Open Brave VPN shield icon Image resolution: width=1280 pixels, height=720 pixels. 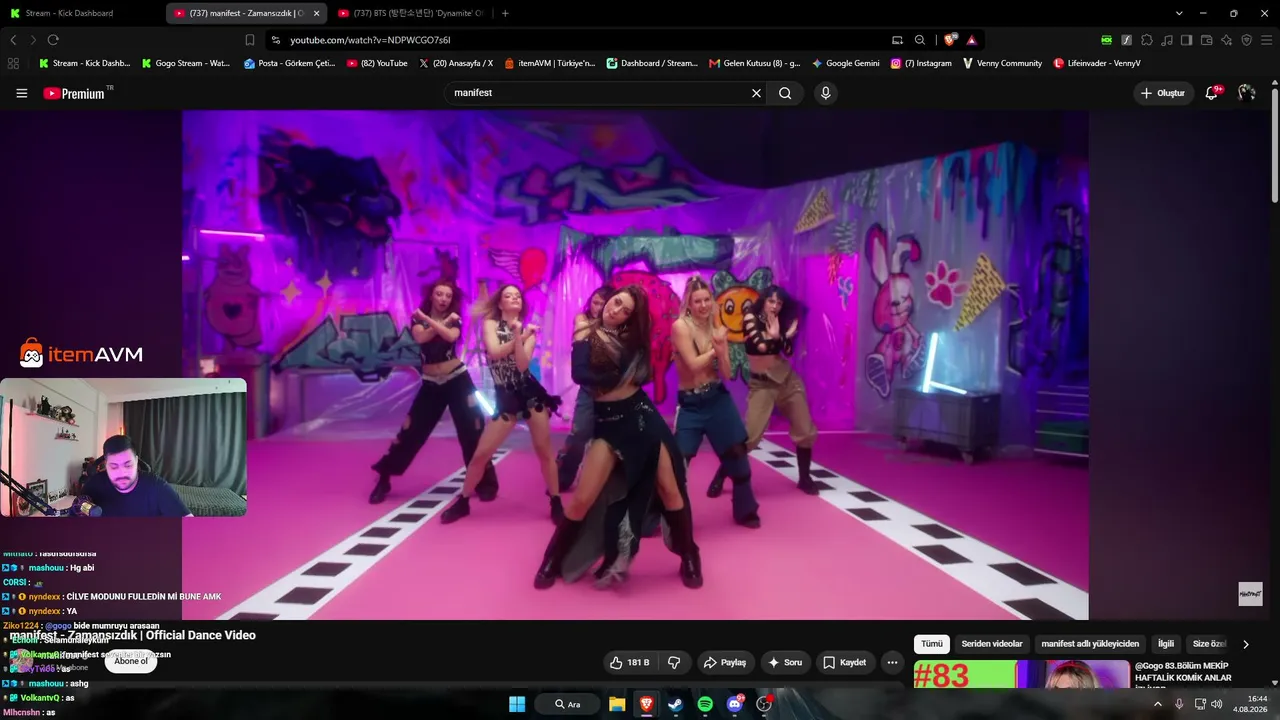click(1246, 40)
